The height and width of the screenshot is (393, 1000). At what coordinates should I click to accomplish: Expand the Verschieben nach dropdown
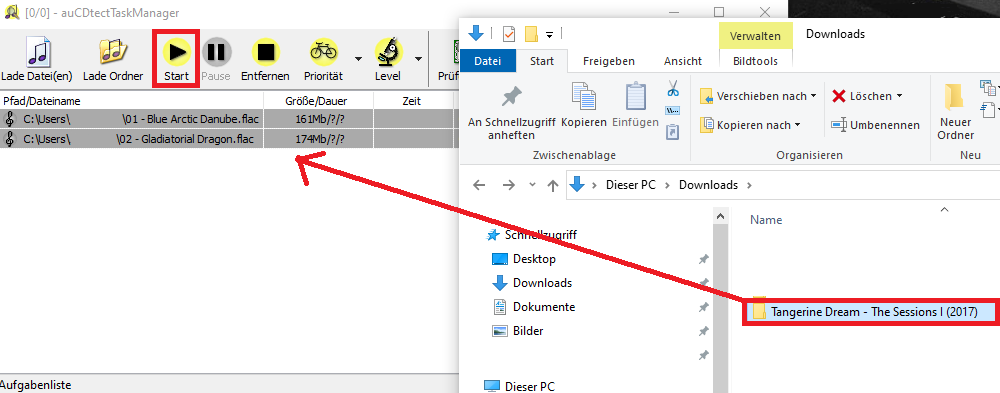tap(813, 96)
